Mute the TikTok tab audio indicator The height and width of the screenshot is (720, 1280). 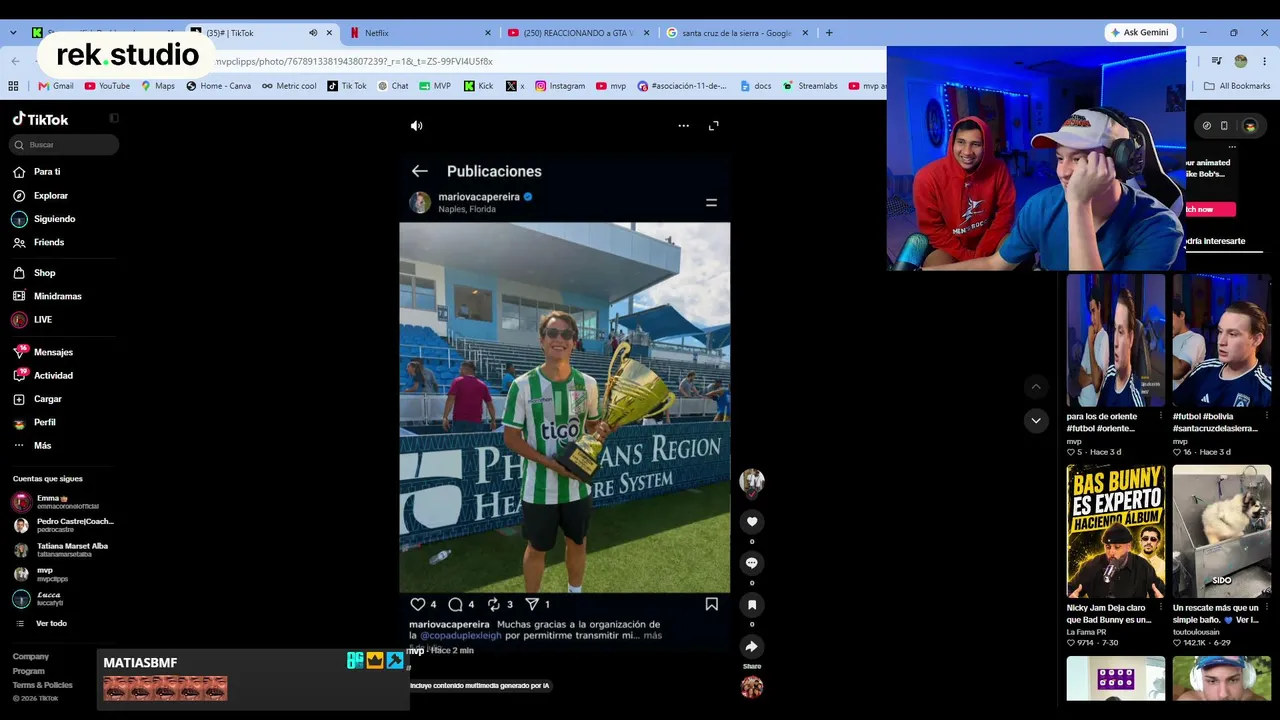point(313,33)
